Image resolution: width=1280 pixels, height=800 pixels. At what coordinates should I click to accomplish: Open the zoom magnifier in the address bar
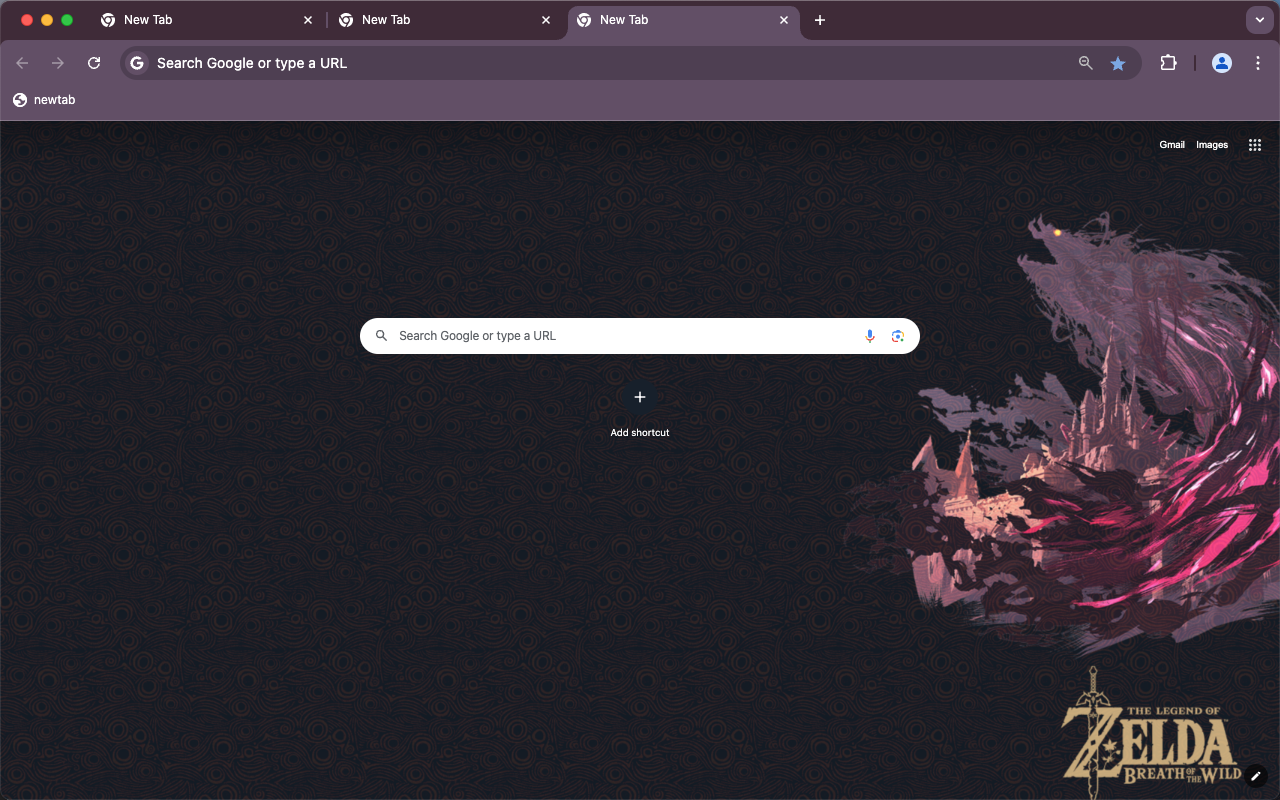pos(1086,63)
